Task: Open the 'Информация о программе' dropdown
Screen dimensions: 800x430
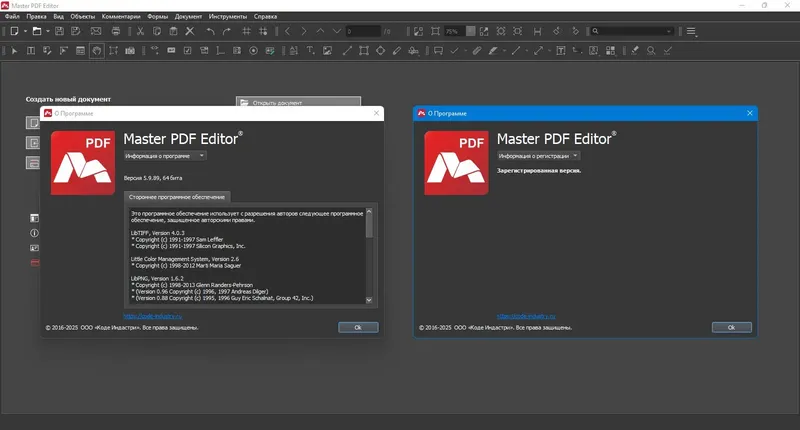Action: coord(165,156)
